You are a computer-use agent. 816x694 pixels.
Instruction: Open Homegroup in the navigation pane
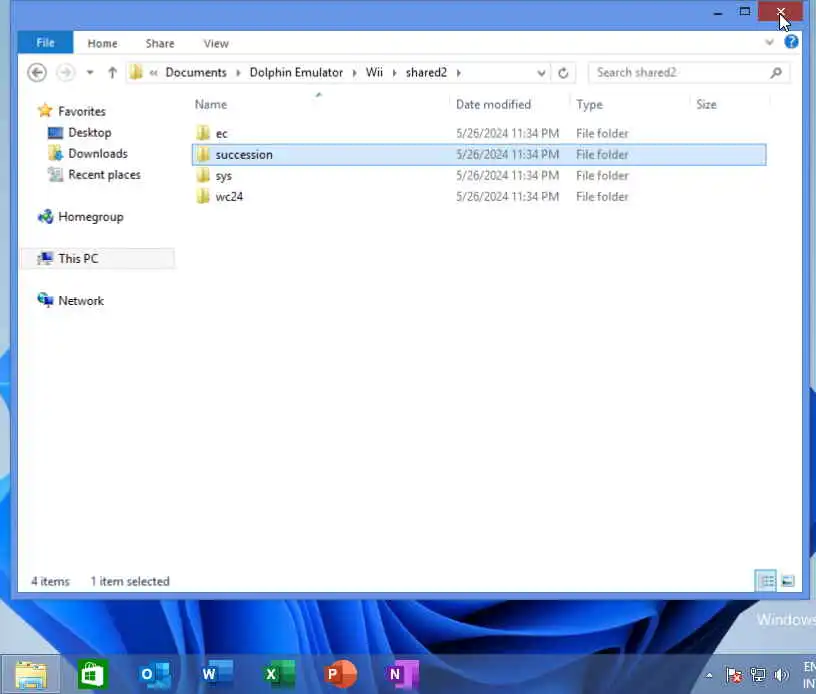91,217
